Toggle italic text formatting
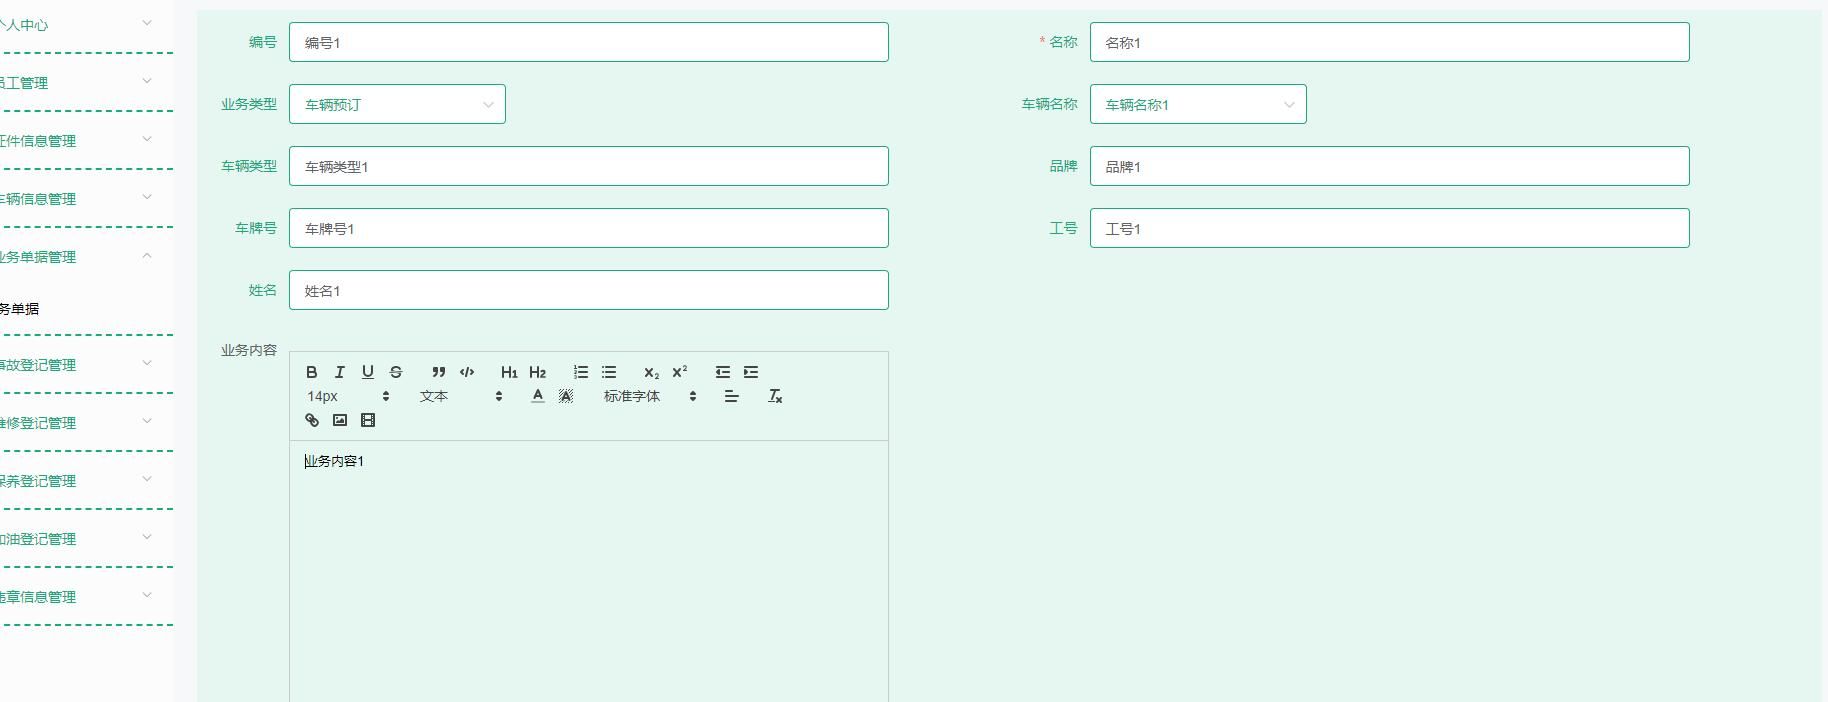 (340, 372)
